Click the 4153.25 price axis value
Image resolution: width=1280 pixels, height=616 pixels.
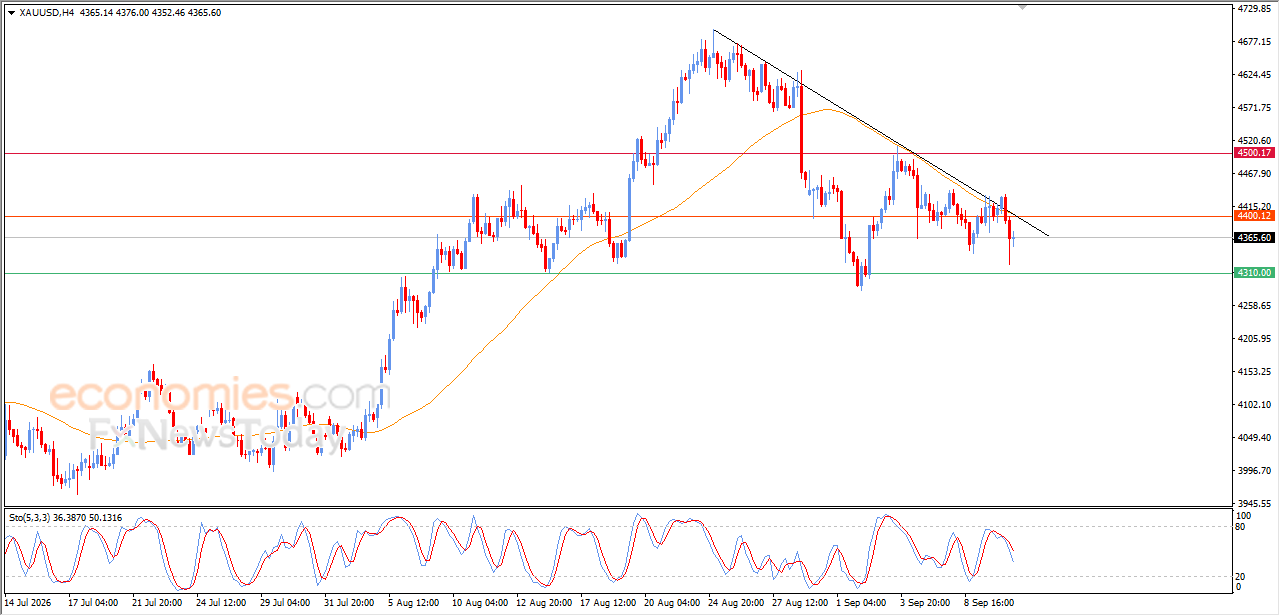pos(1253,372)
